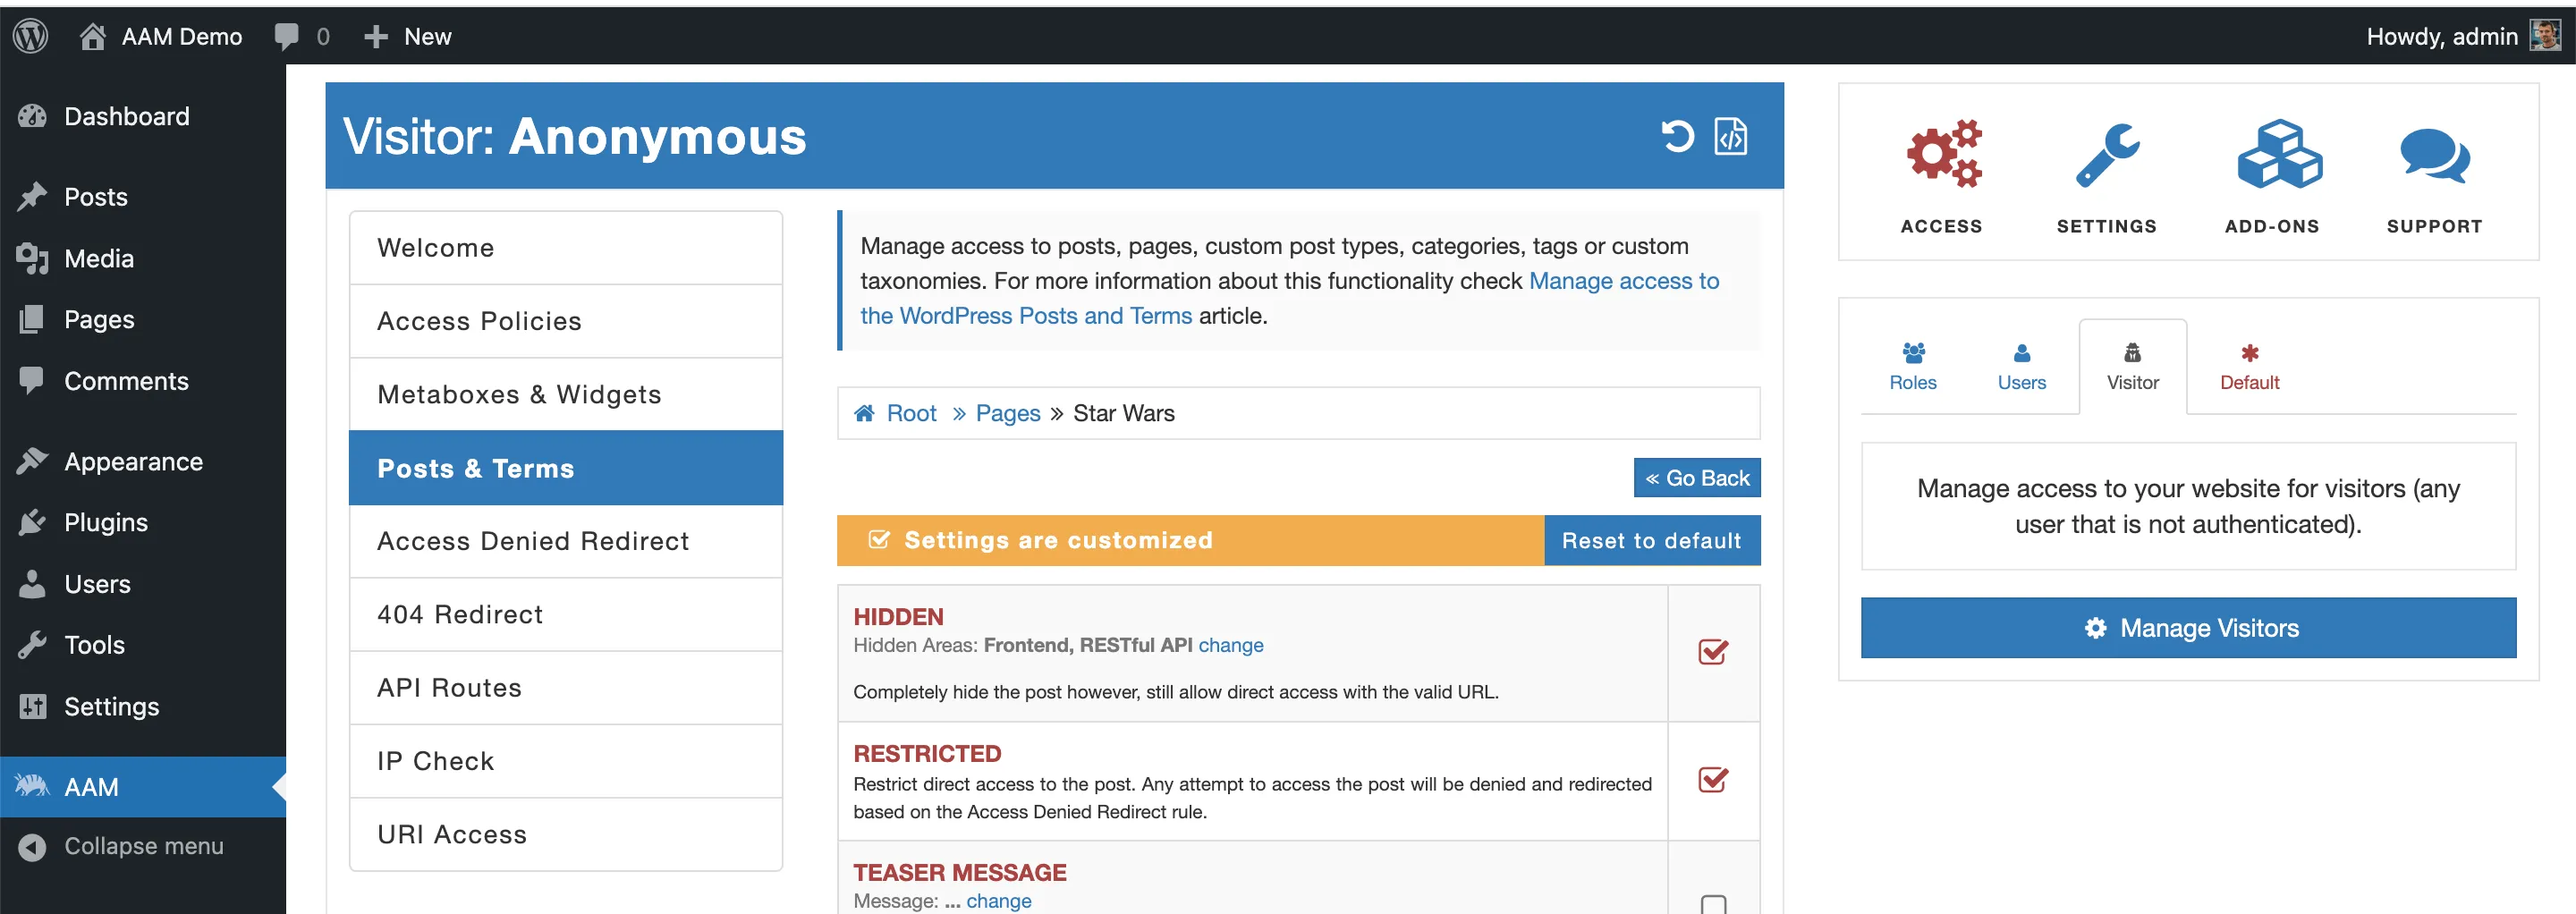
Task: Open the Manage access to WordPress Posts article link
Action: tap(1289, 298)
